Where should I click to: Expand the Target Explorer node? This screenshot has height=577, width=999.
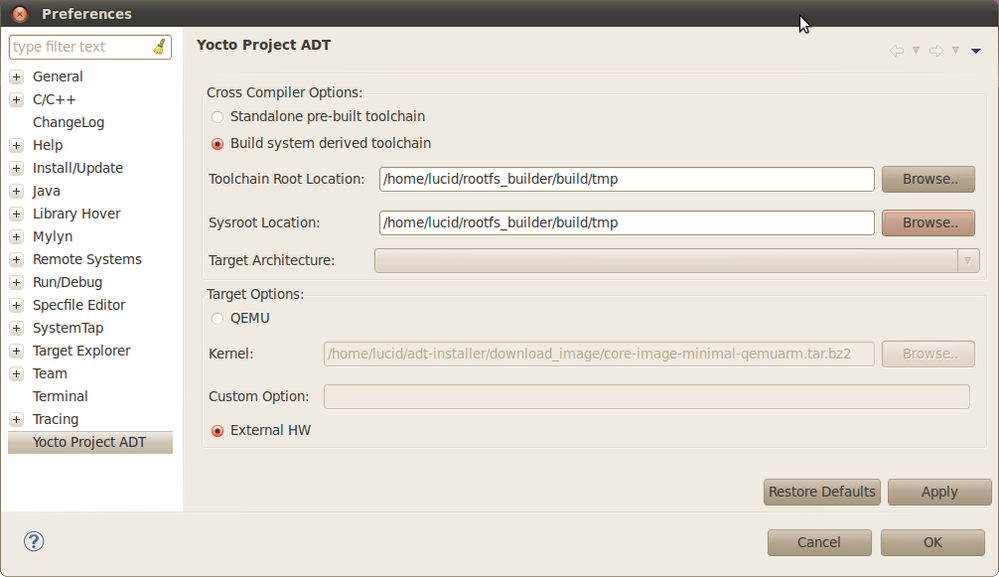point(17,351)
